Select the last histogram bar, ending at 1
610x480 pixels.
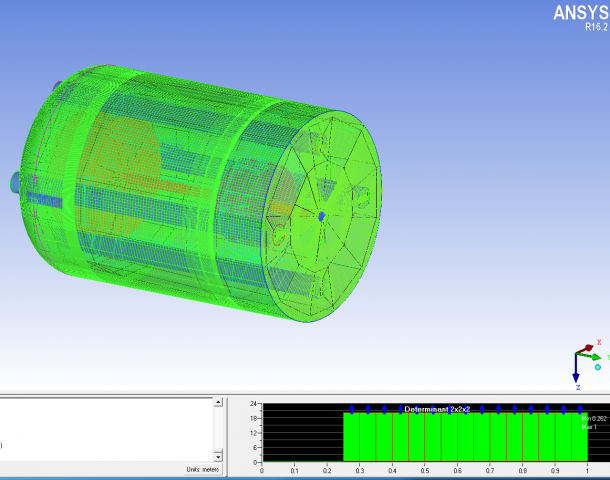pyautogui.click(x=579, y=438)
